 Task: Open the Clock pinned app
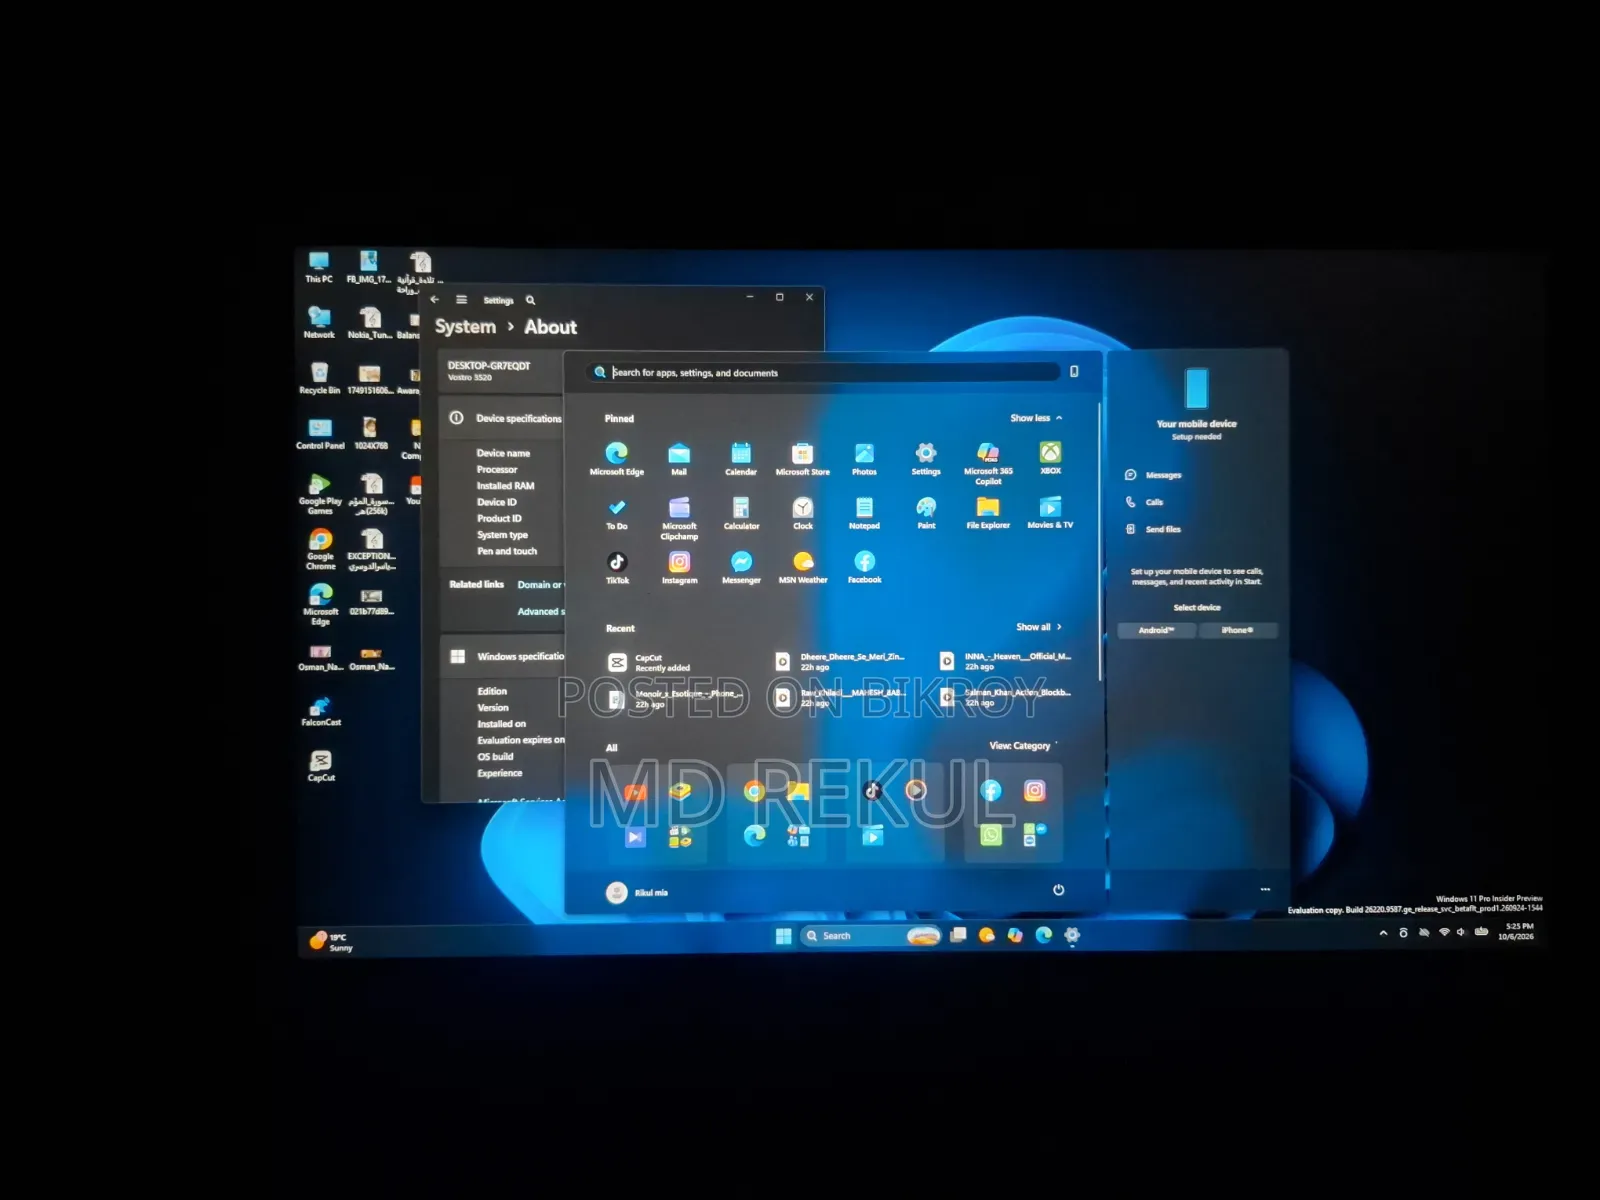tap(803, 513)
